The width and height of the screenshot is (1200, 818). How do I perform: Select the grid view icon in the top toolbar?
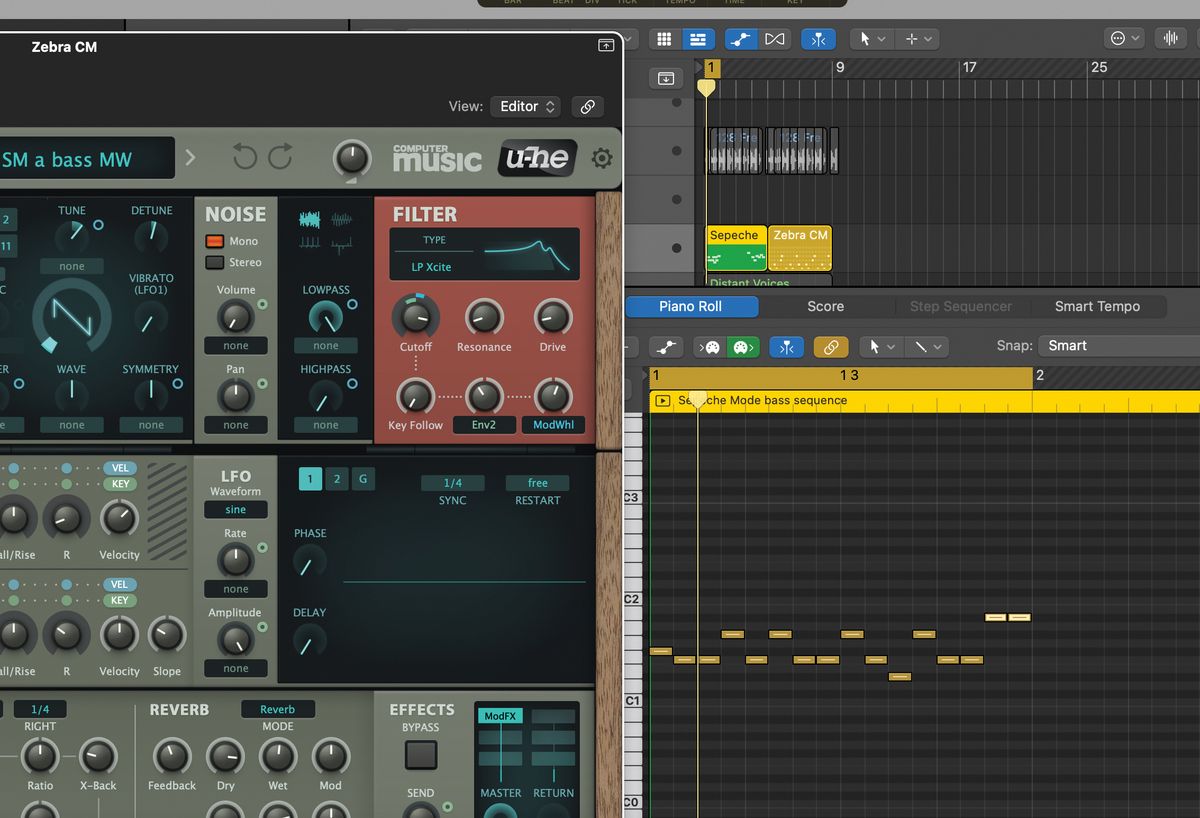pos(664,38)
